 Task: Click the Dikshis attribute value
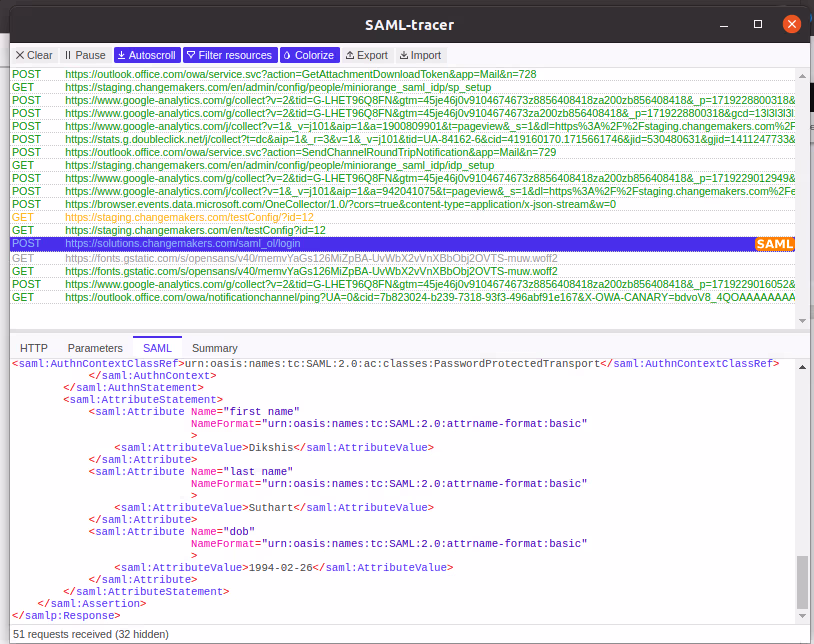271,447
